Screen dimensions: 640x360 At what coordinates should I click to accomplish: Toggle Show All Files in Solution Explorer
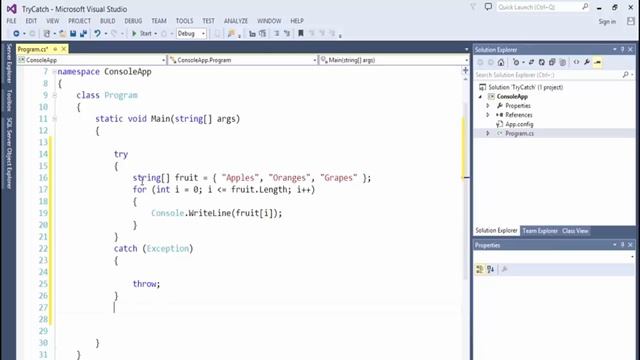coord(563,62)
